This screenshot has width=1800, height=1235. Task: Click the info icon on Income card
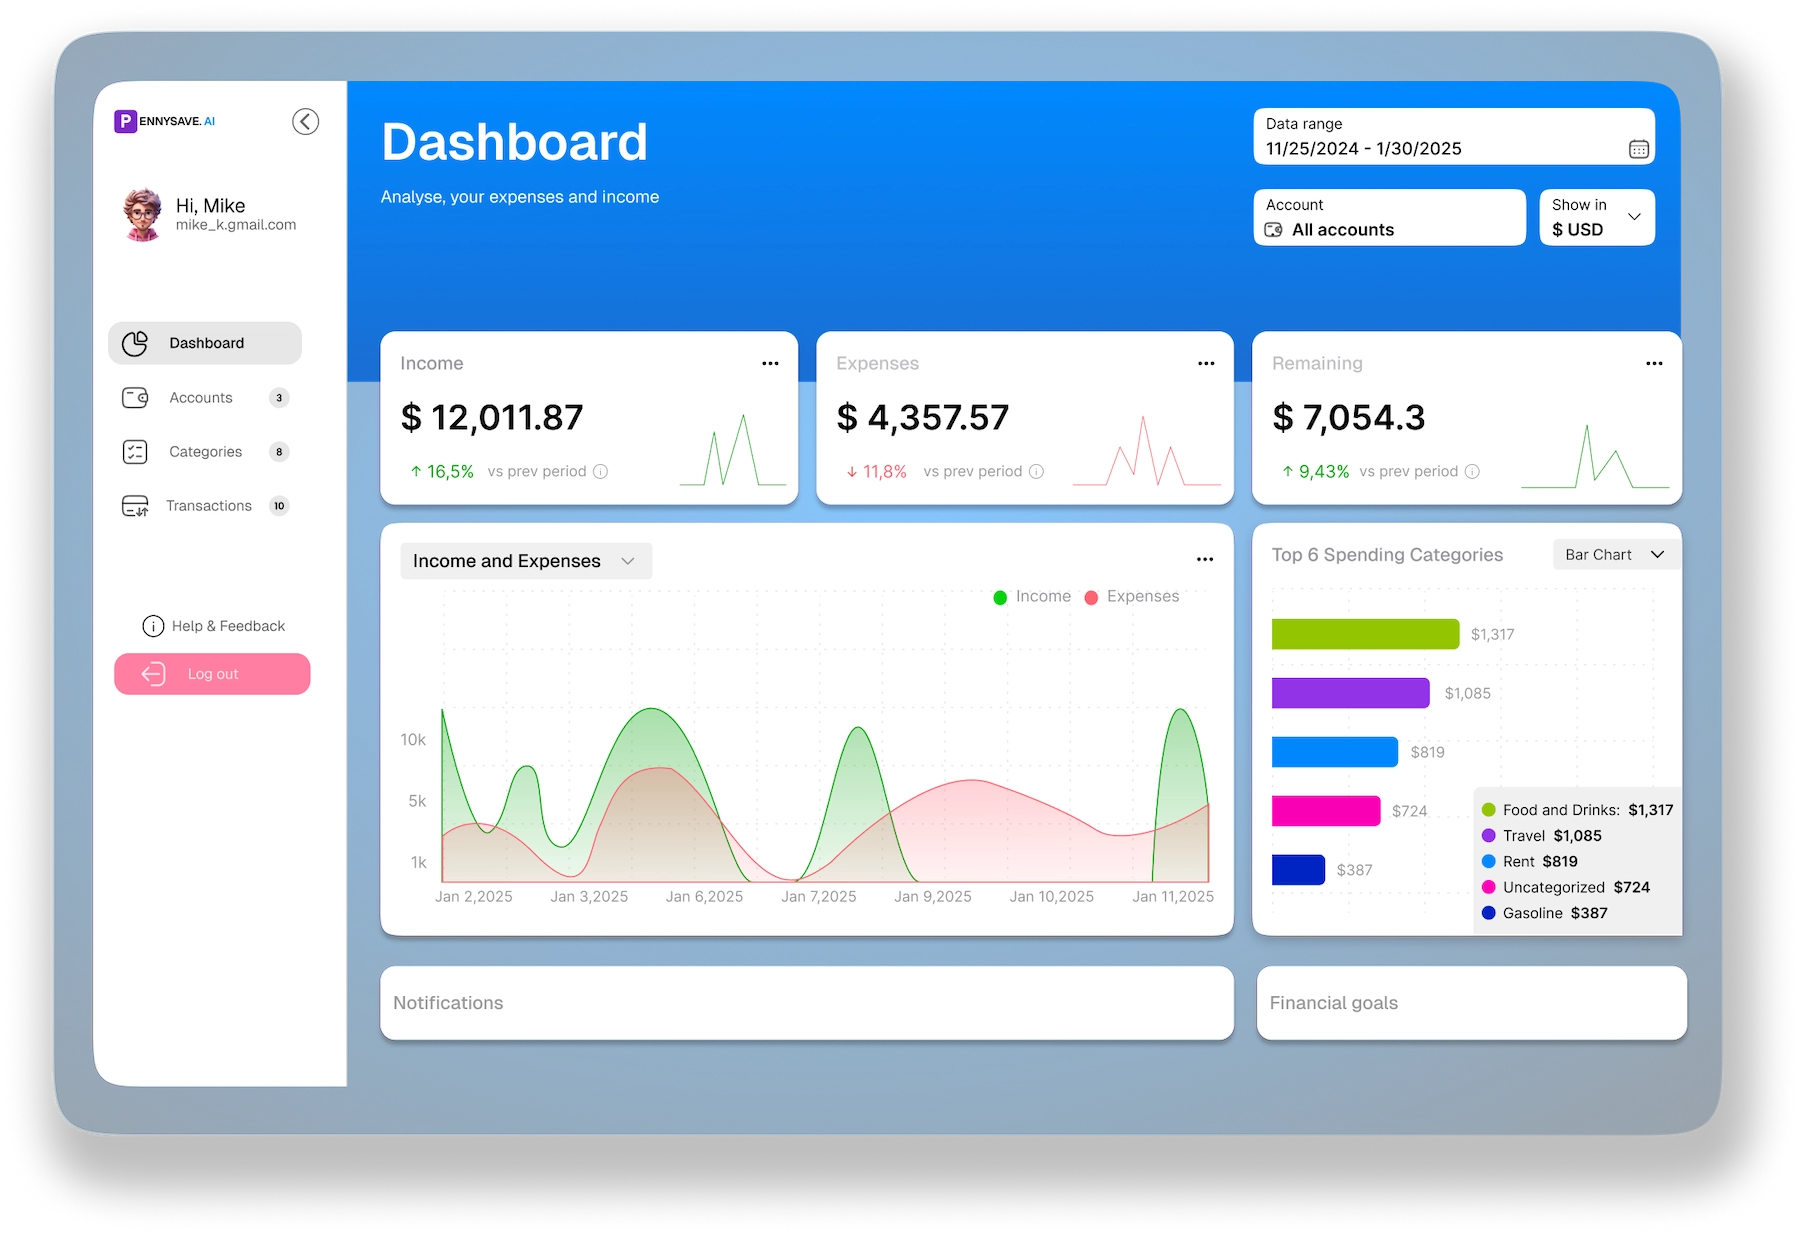coord(600,472)
